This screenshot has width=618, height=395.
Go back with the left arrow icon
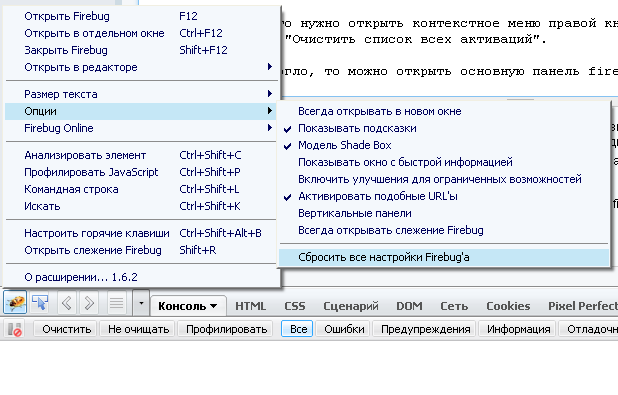67,303
